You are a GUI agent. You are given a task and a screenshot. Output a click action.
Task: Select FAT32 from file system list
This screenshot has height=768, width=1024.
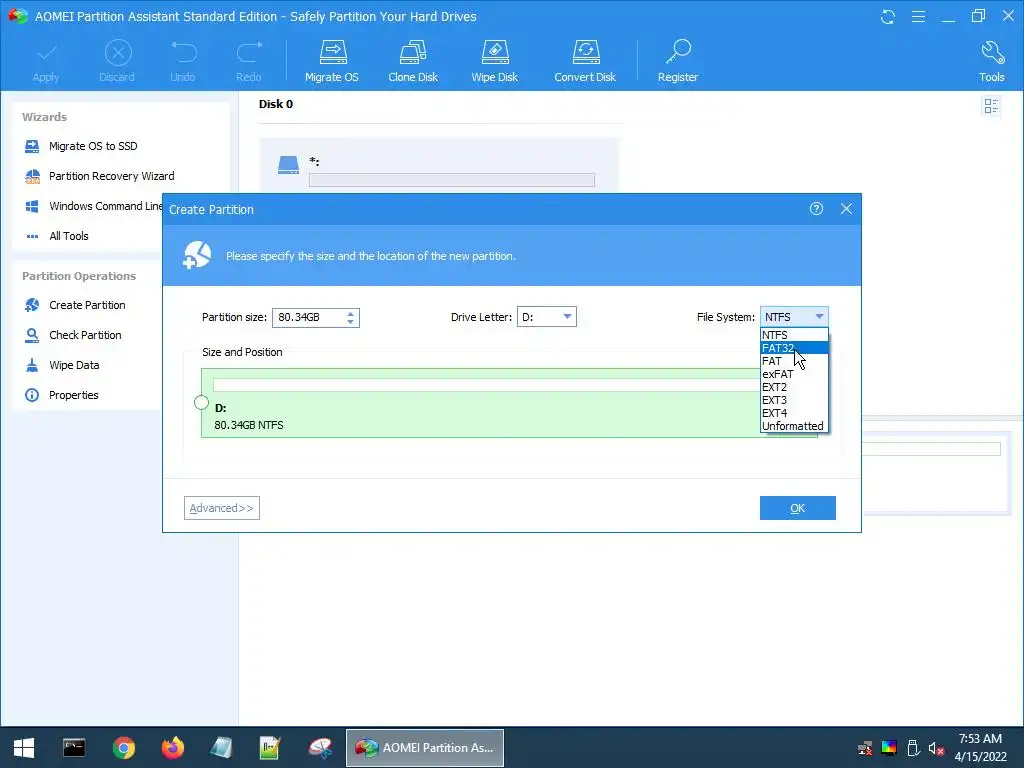[x=794, y=348]
